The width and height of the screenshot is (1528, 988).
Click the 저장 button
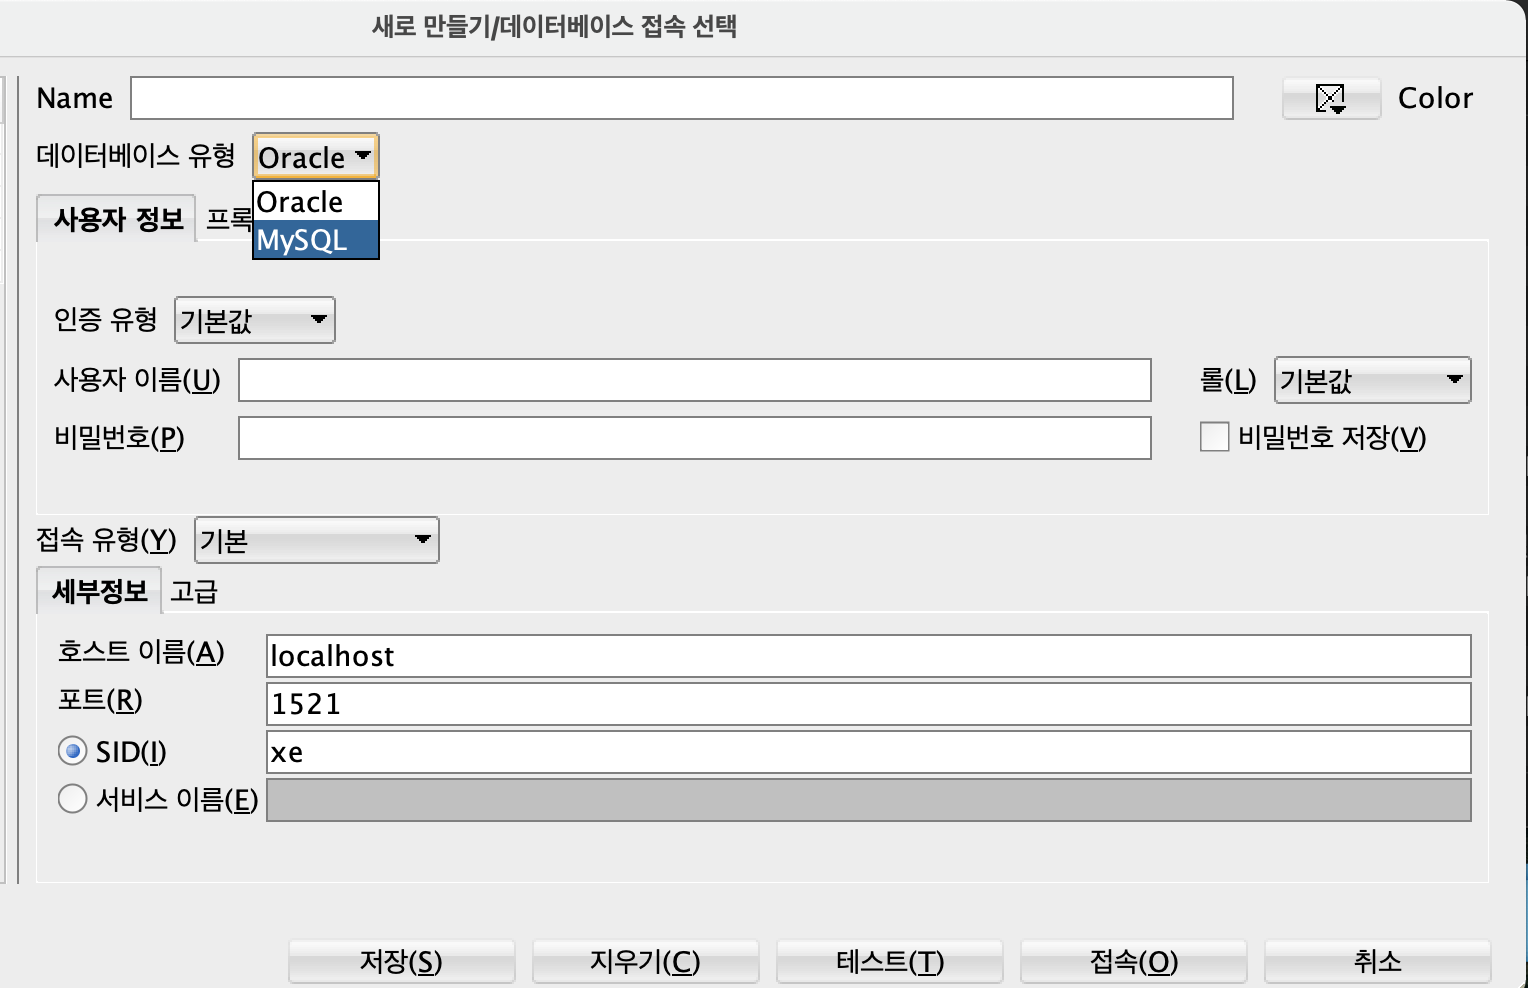click(x=401, y=961)
